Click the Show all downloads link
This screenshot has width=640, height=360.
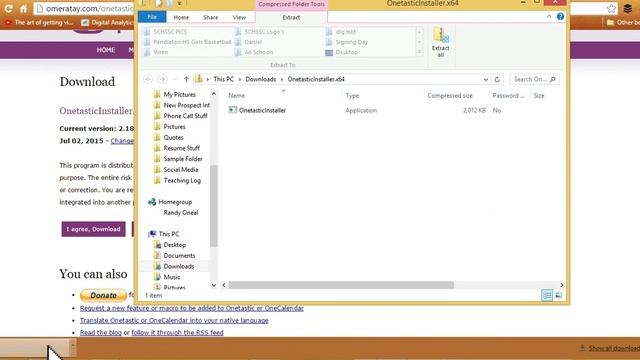click(614, 348)
